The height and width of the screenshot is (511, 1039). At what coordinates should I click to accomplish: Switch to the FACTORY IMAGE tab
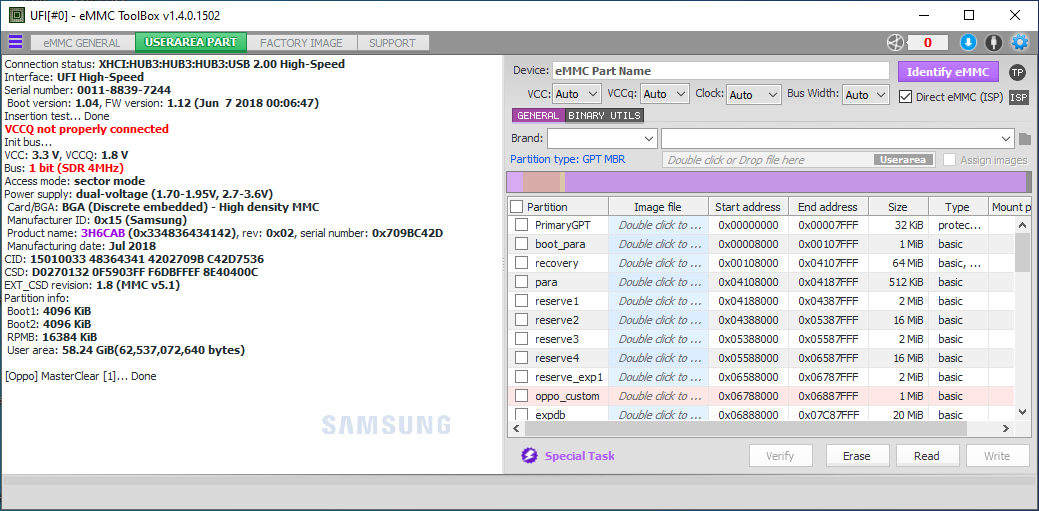[301, 42]
